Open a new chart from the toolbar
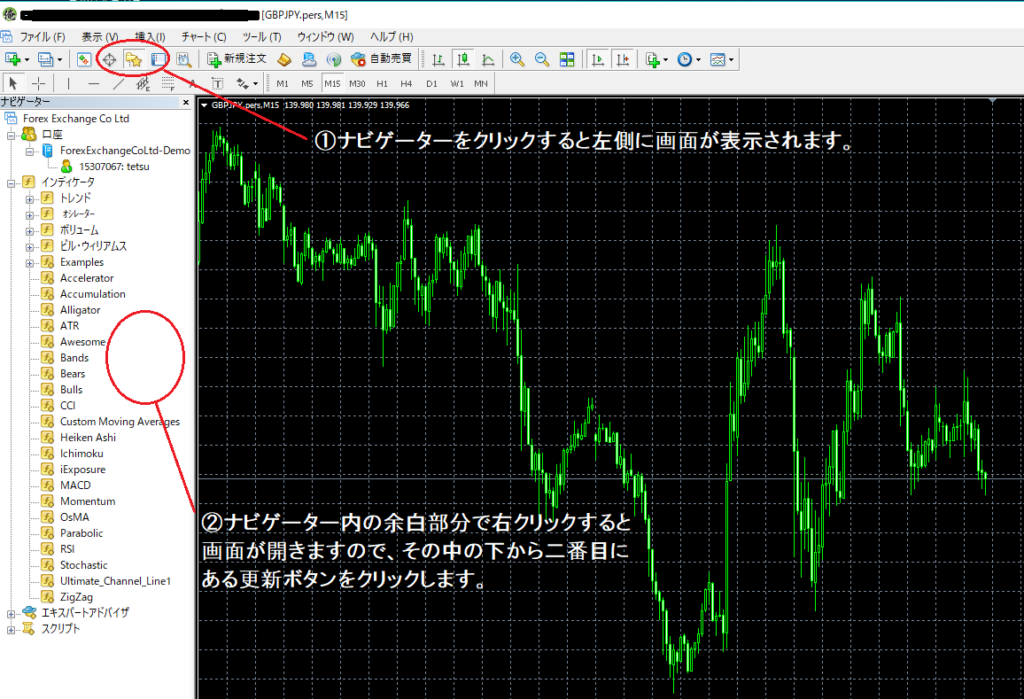The height and width of the screenshot is (699, 1024). pos(13,59)
